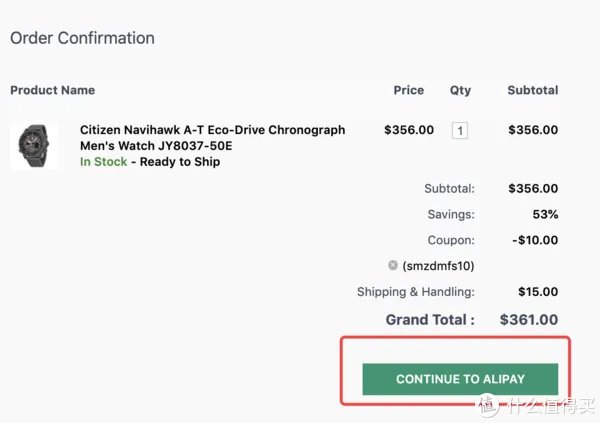Select the Price column header
Viewport: 600px width, 423px height.
(408, 90)
